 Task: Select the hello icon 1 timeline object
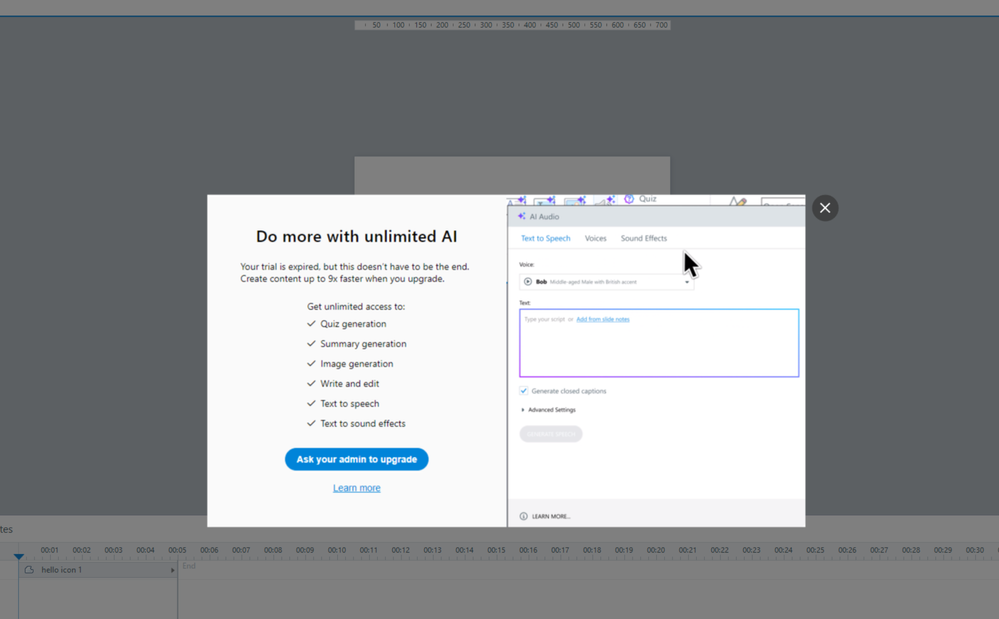(x=98, y=570)
